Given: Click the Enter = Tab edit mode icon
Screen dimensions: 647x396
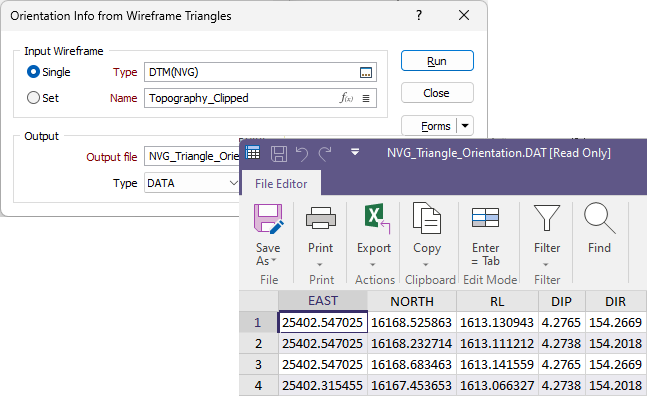Looking at the screenshot, I should pyautogui.click(x=485, y=217).
